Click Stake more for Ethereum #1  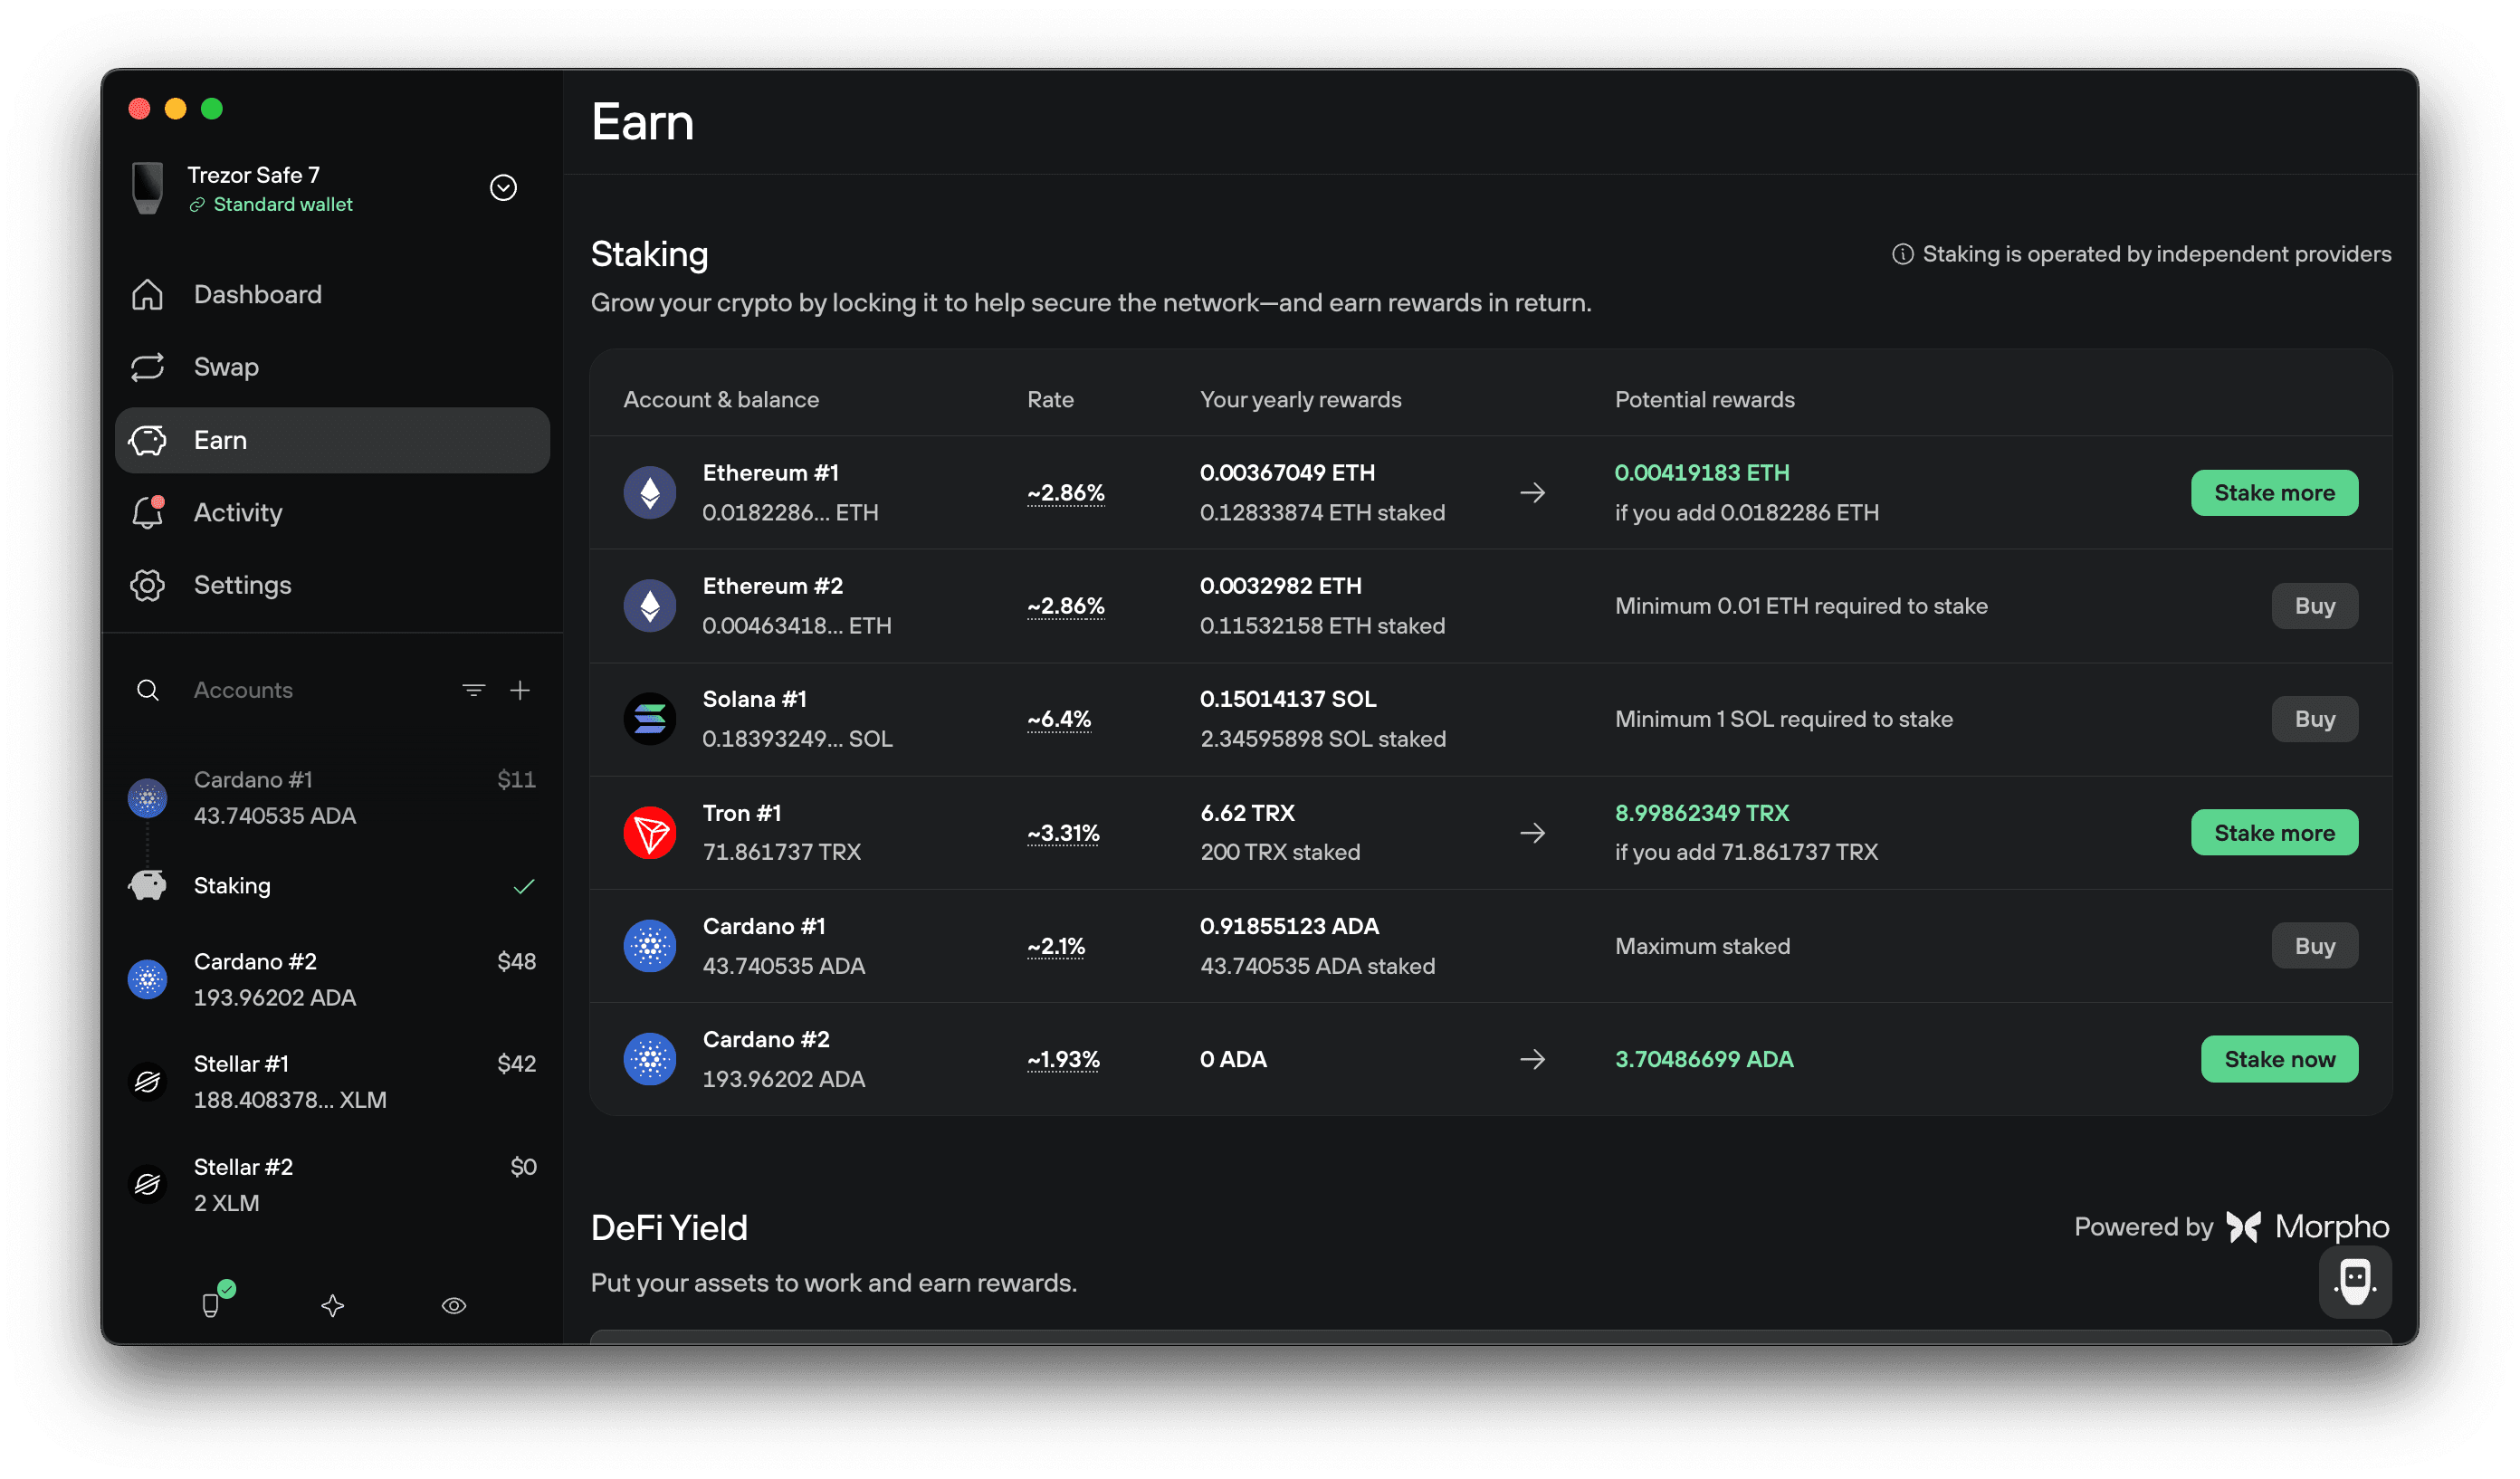click(2274, 493)
